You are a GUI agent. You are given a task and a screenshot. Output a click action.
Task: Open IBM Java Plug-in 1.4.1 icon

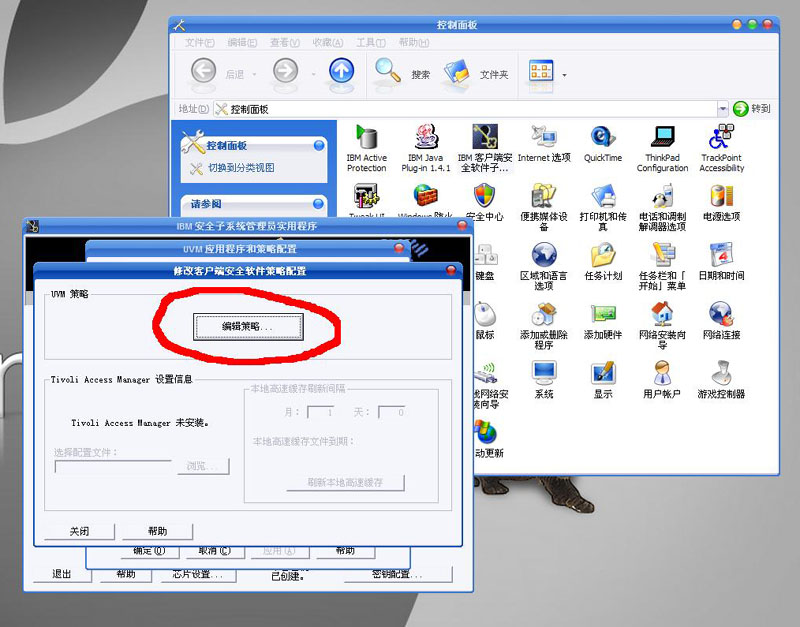(x=426, y=147)
